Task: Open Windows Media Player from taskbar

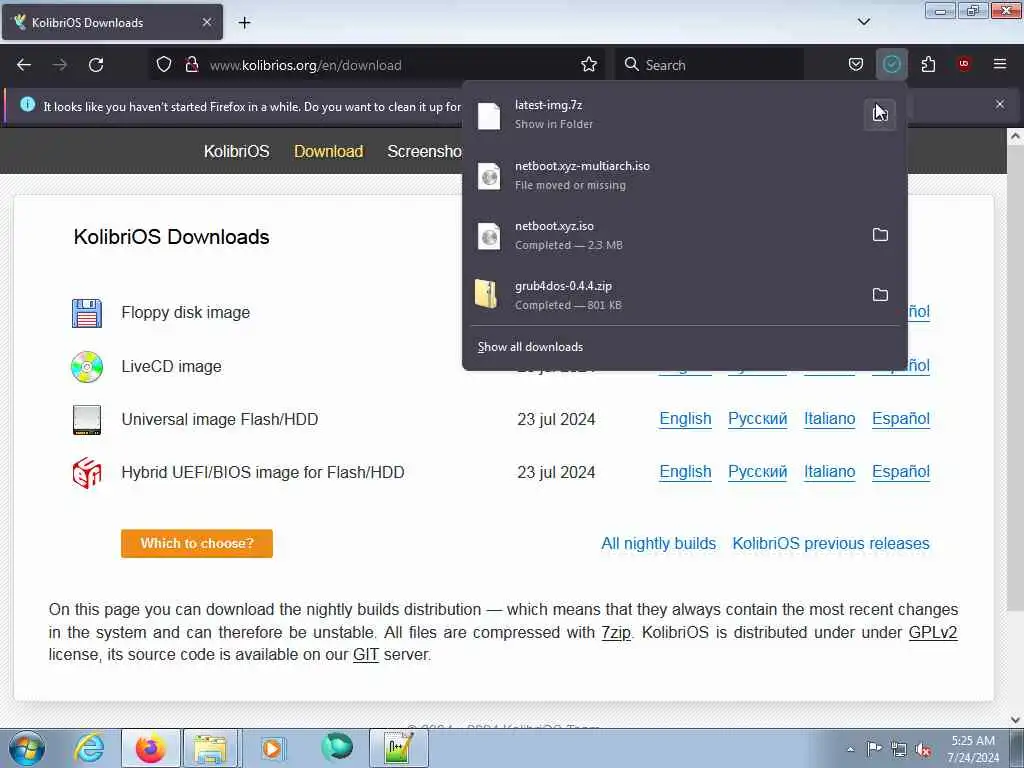Action: pos(272,748)
